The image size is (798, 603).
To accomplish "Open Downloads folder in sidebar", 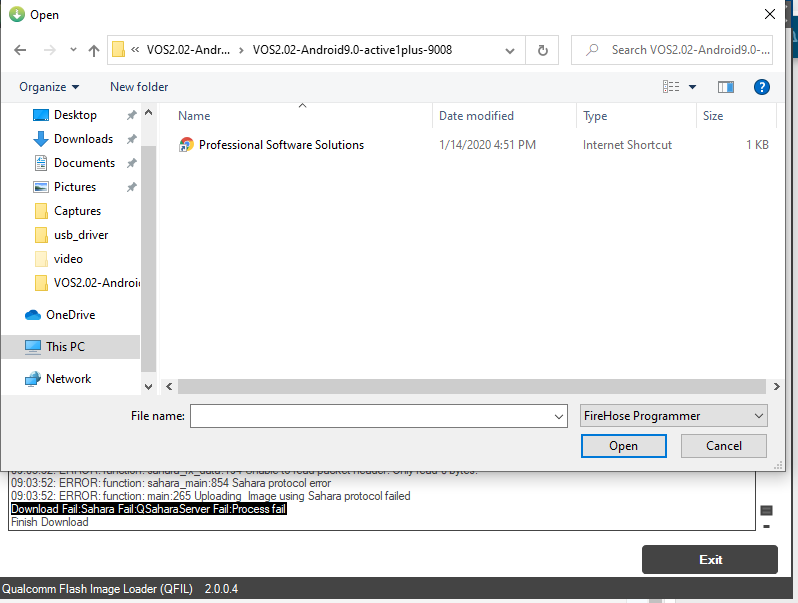I will pos(83,139).
